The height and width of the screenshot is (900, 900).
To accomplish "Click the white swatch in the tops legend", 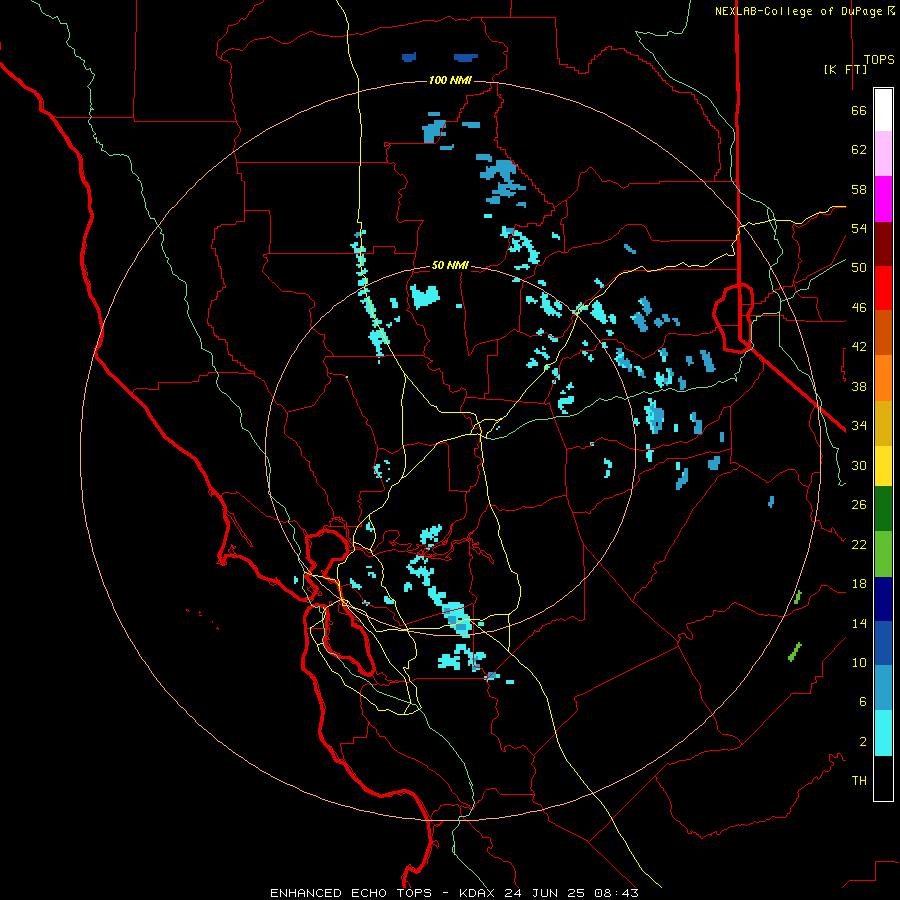I will click(883, 110).
